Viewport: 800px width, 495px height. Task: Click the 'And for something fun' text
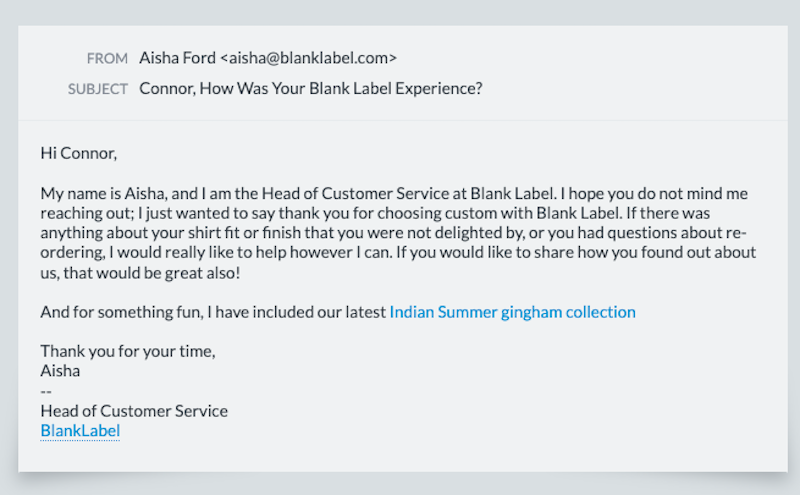click(213, 312)
